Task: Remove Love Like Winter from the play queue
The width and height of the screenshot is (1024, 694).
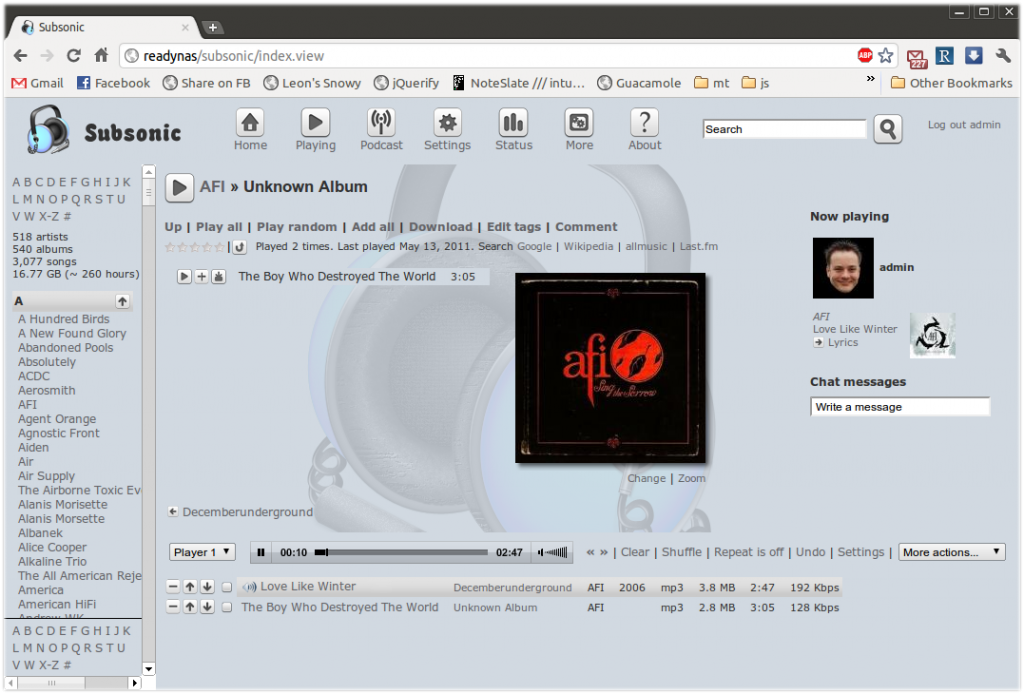Action: click(x=172, y=587)
